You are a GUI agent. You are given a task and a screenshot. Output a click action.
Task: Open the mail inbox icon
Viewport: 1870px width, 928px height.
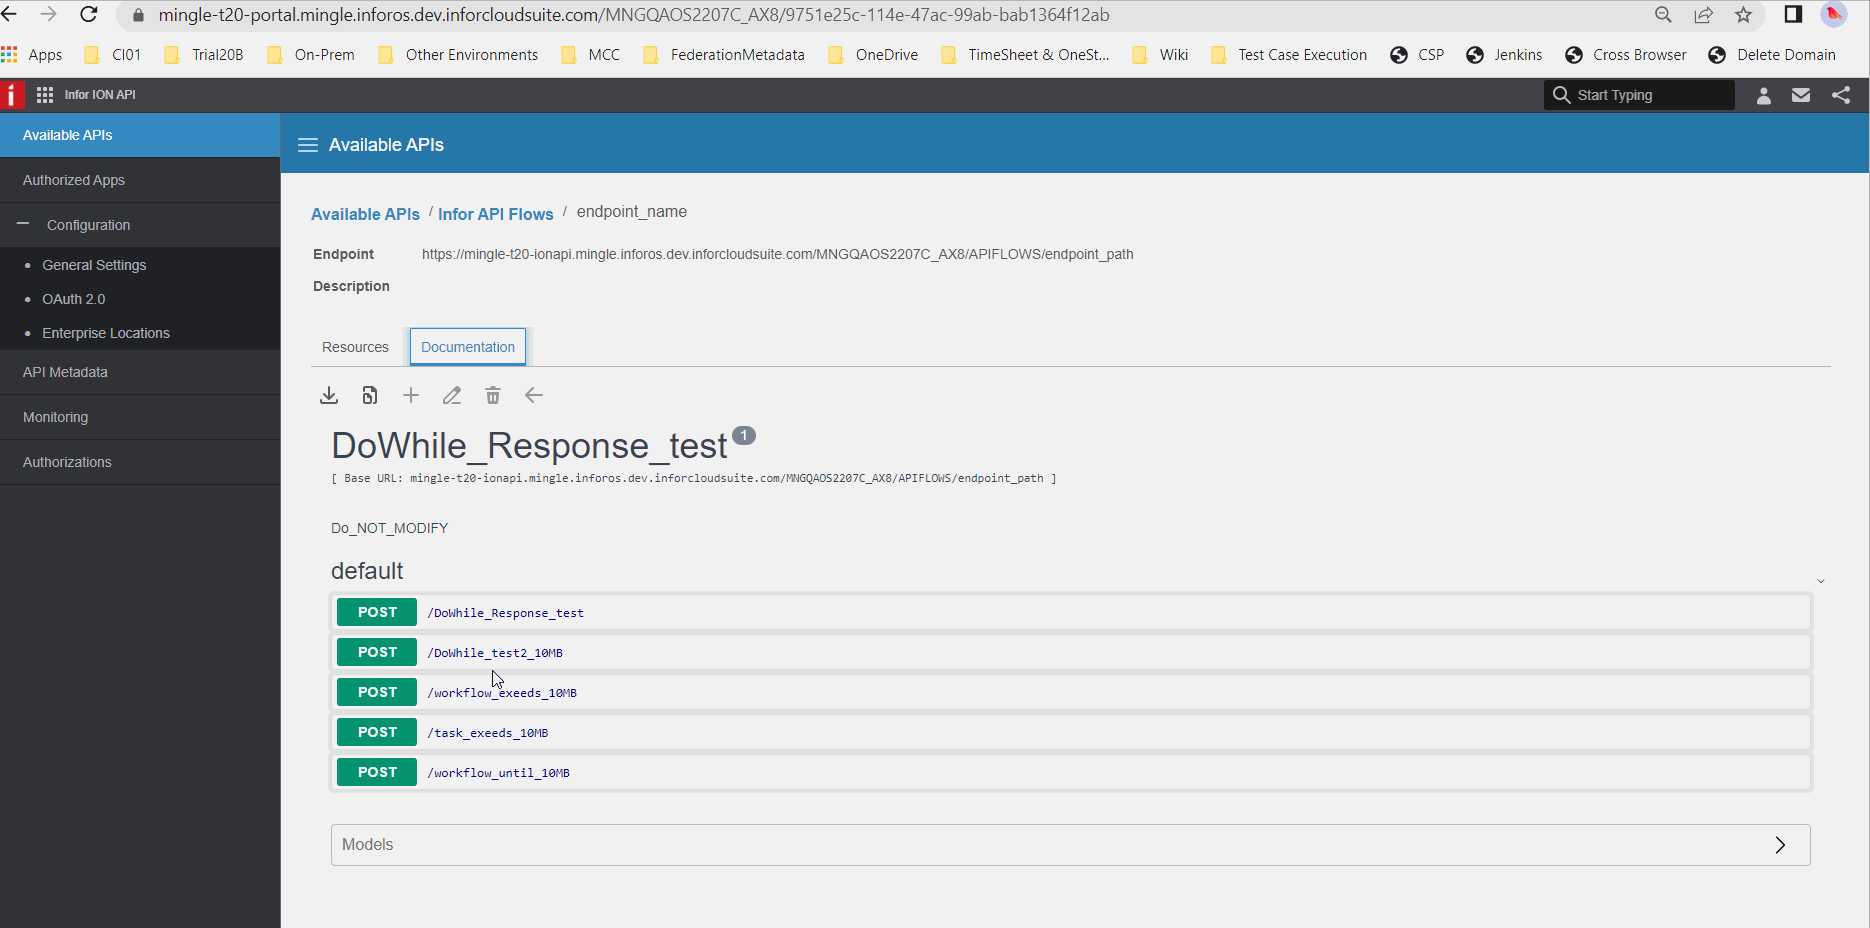click(x=1801, y=95)
